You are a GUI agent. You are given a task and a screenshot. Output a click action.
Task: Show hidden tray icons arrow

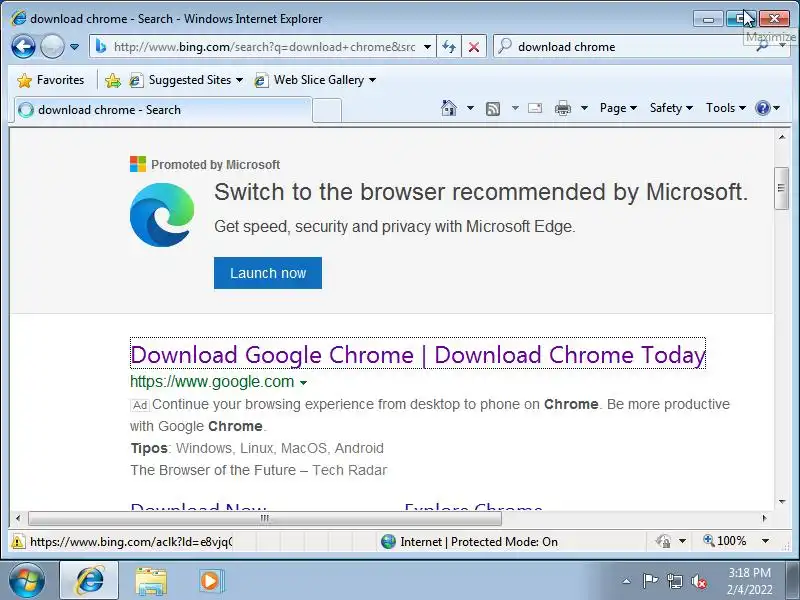pyautogui.click(x=626, y=581)
